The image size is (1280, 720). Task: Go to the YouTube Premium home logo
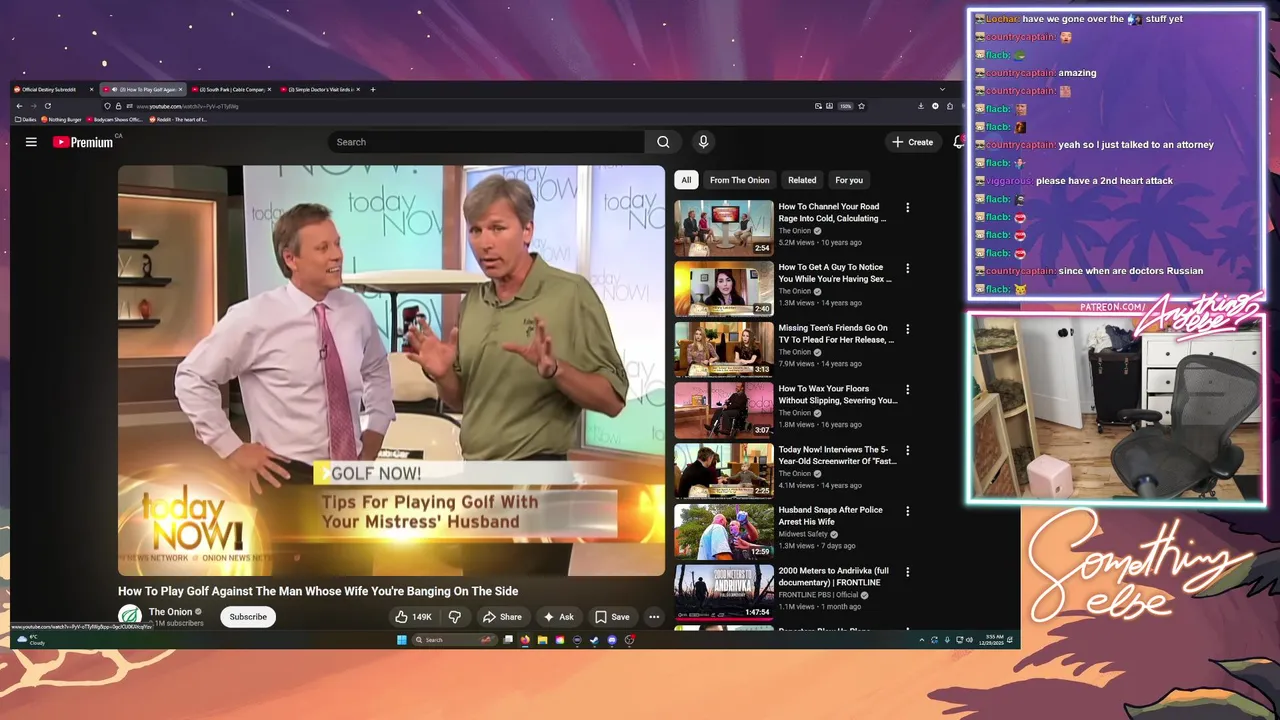(x=83, y=142)
